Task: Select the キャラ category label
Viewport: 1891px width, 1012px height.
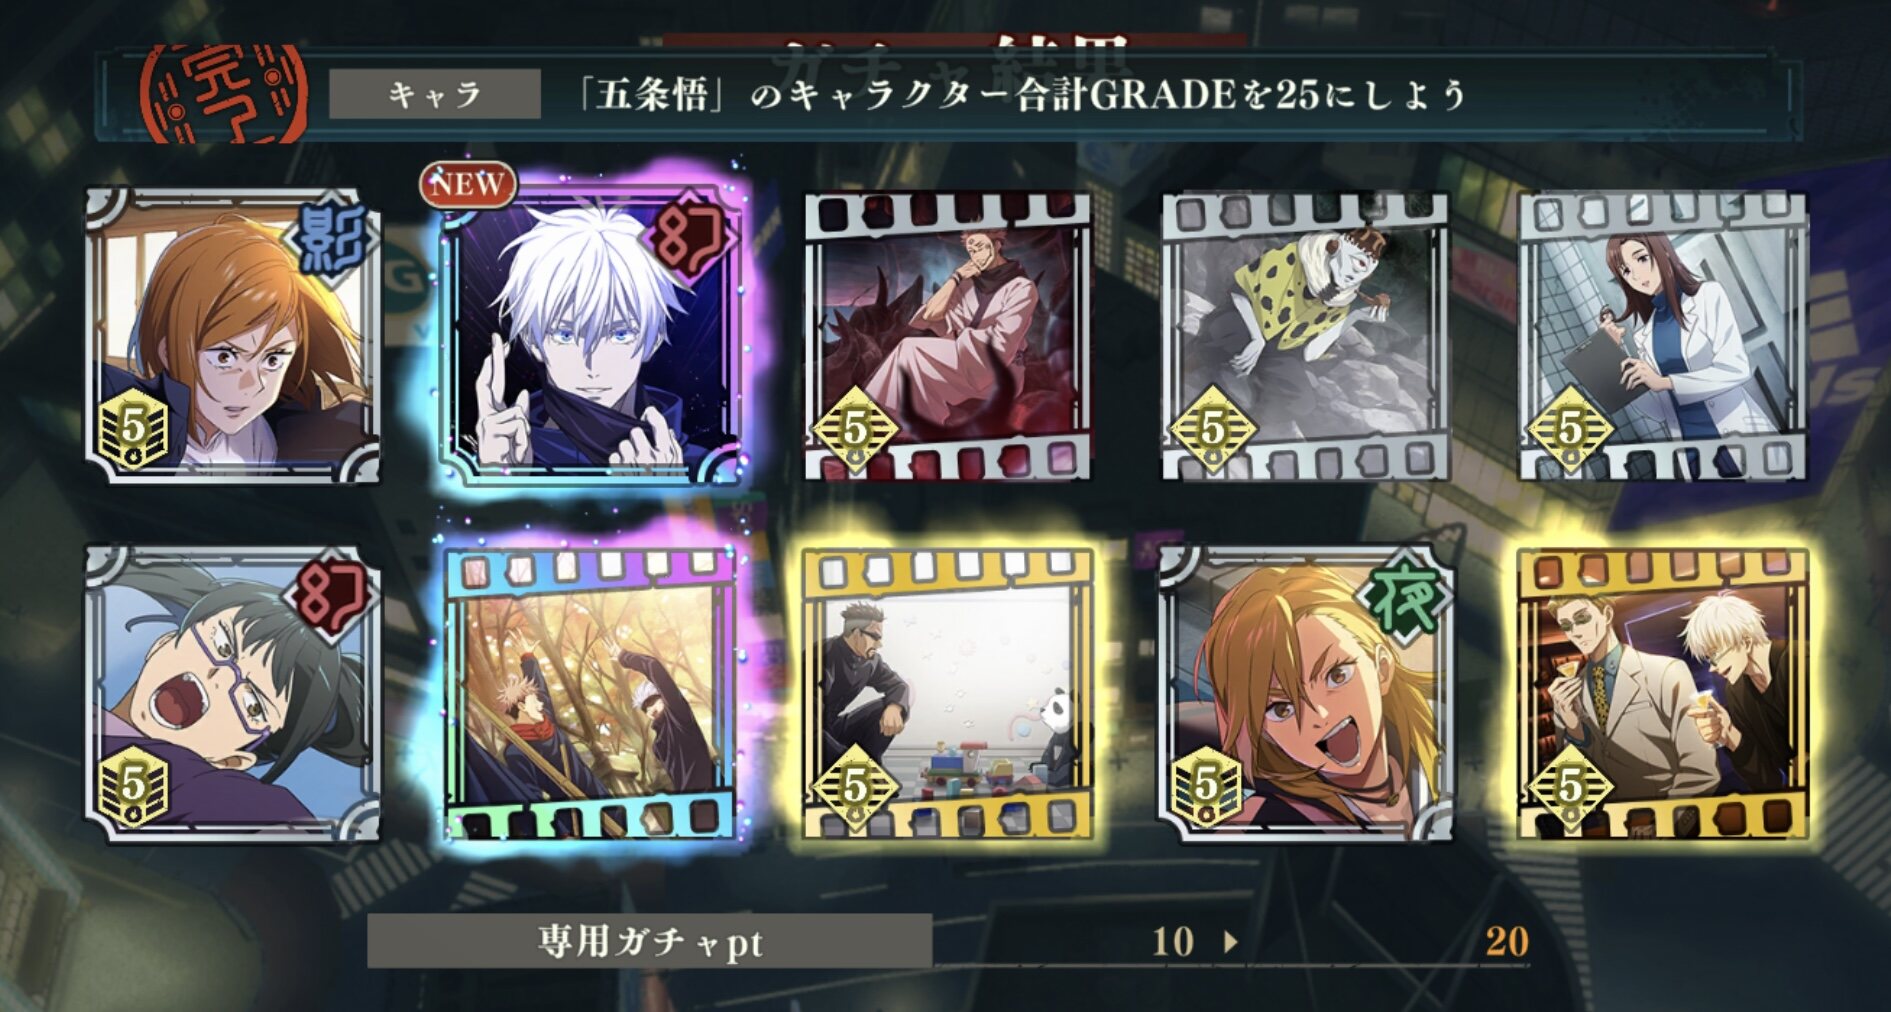Action: pos(435,95)
